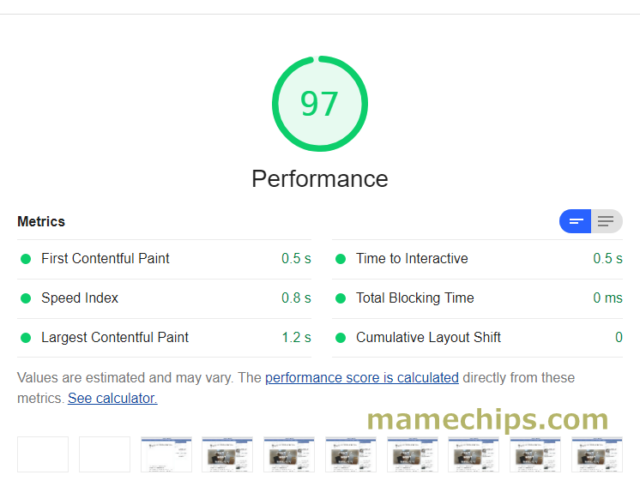Click the Largest Contentful Paint 1.2 s value

click(296, 338)
